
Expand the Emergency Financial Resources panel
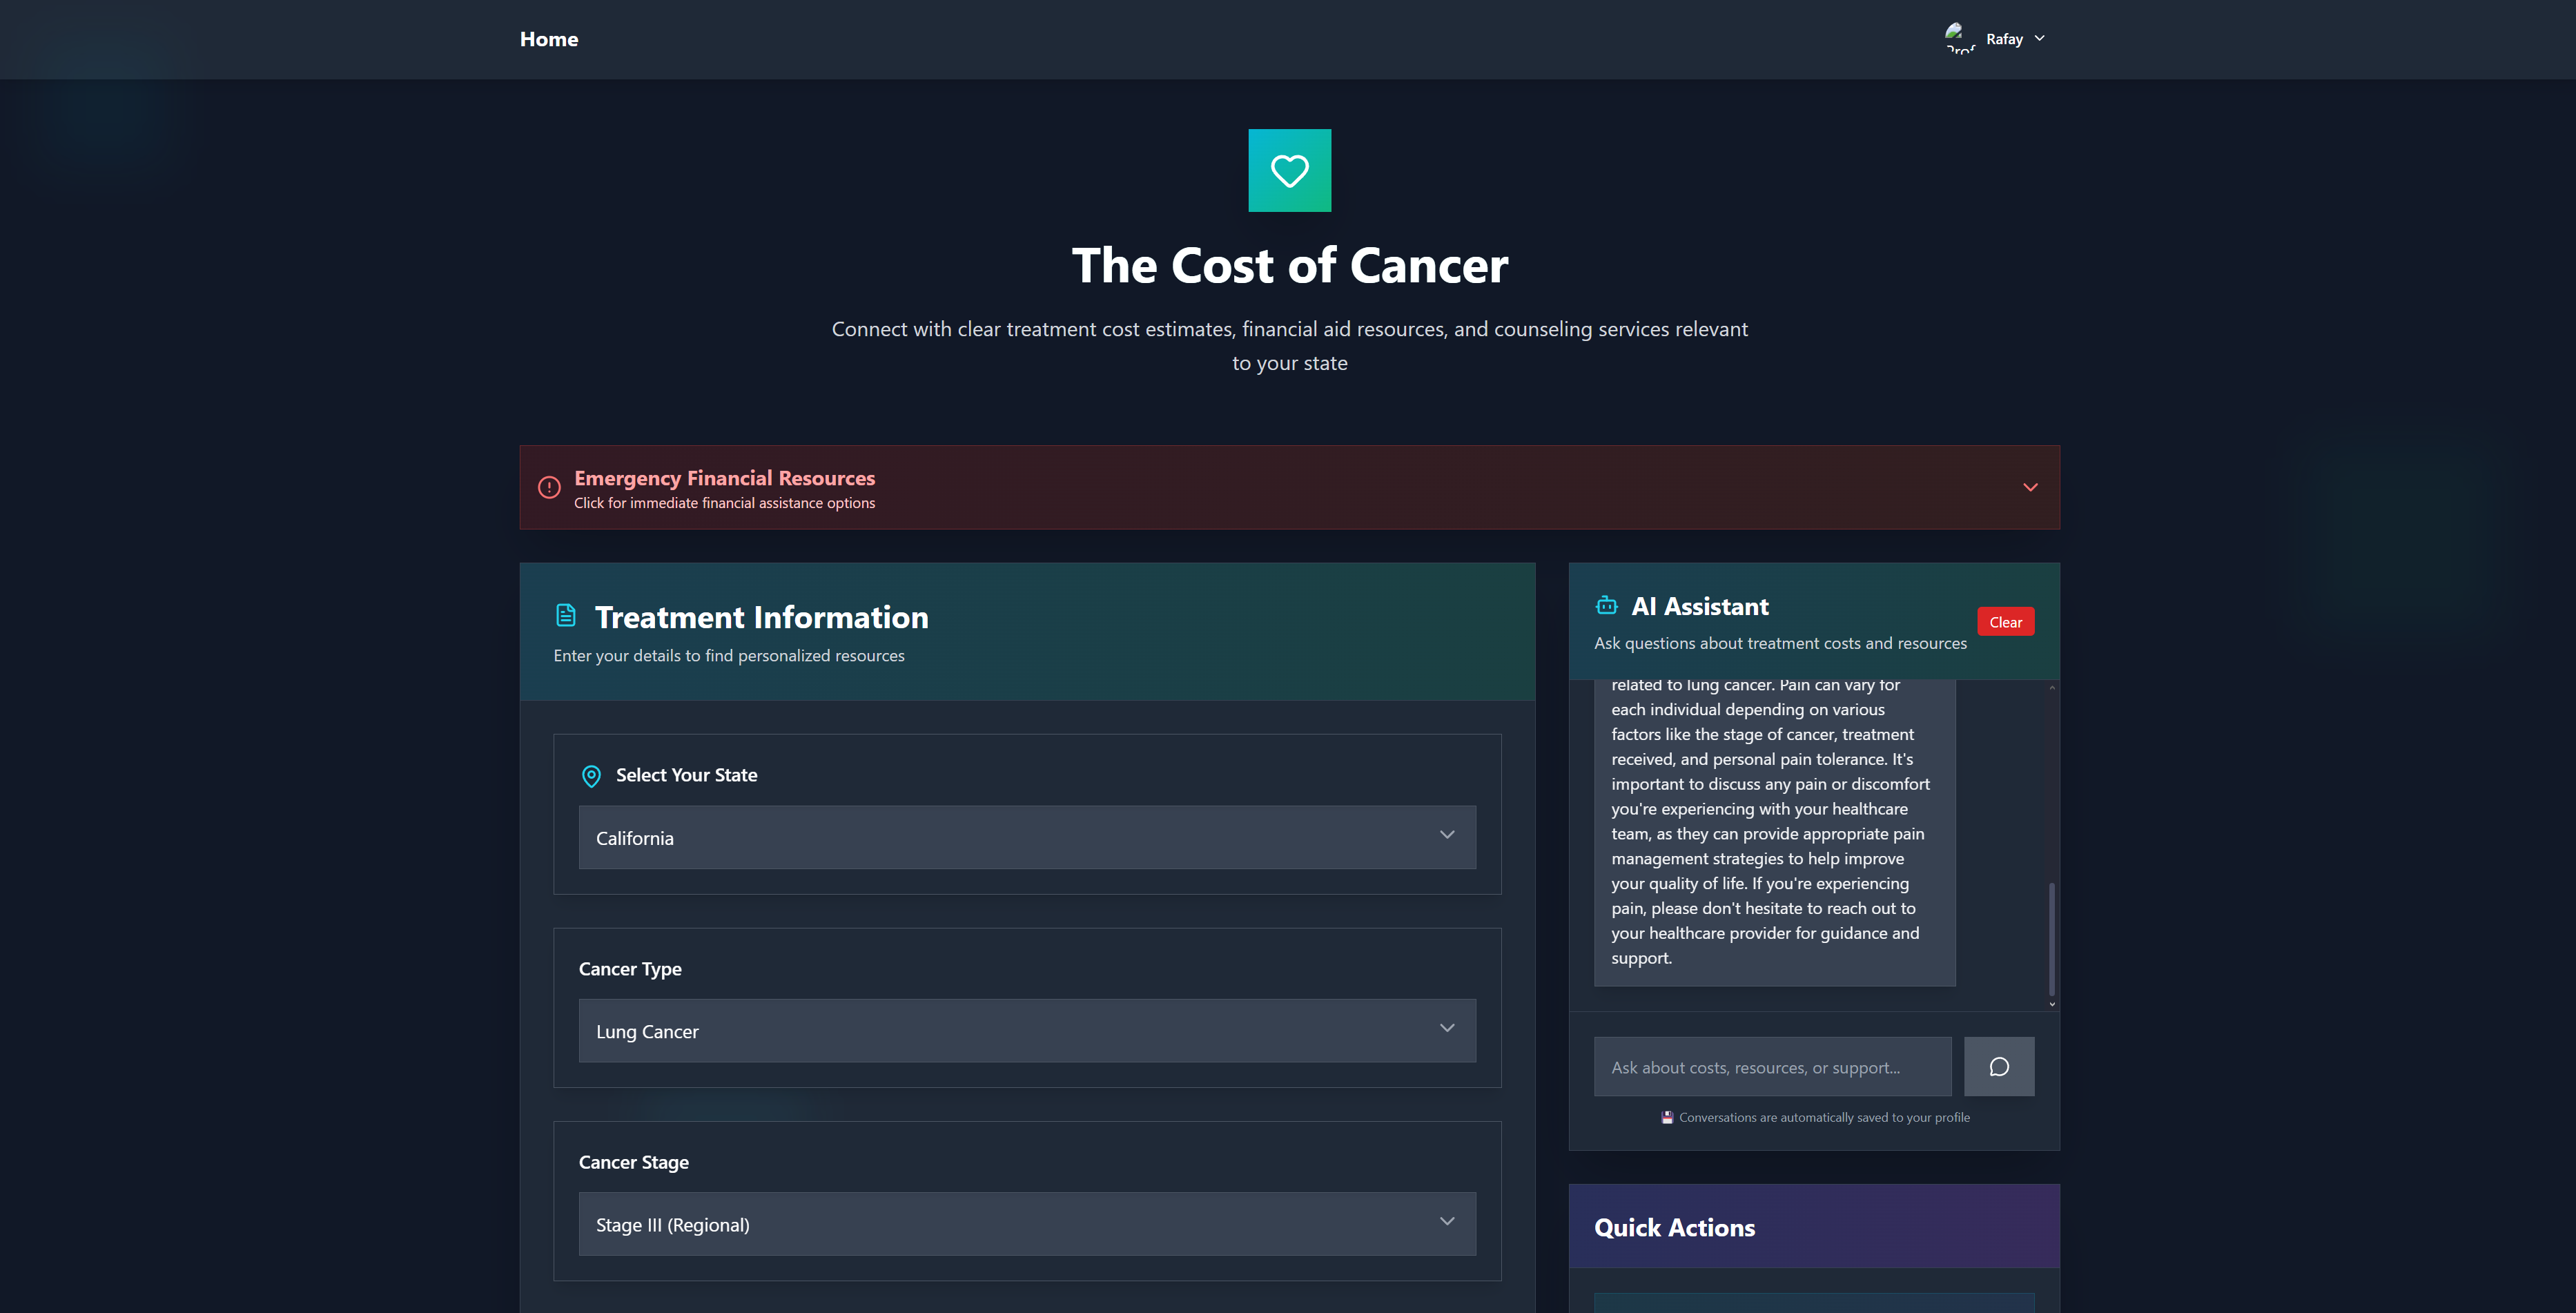click(x=2030, y=487)
